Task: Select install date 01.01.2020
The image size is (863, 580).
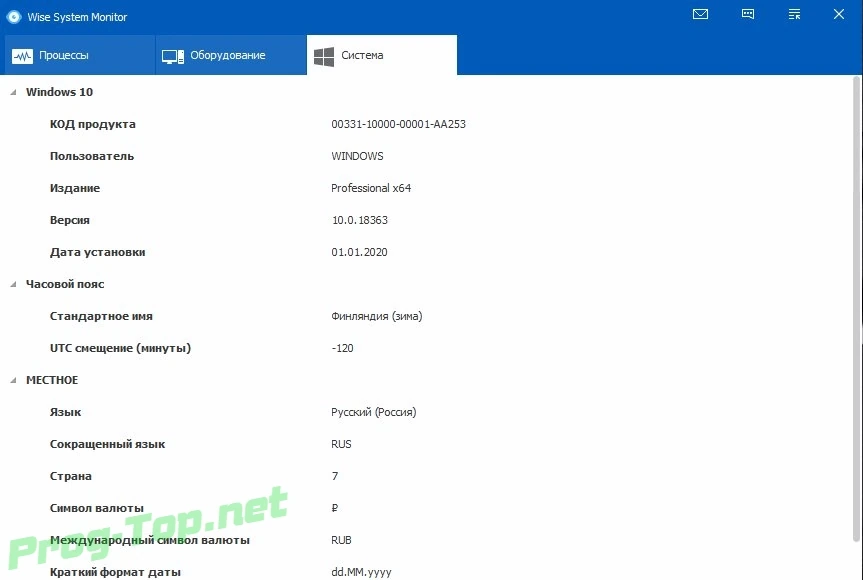Action: click(359, 252)
